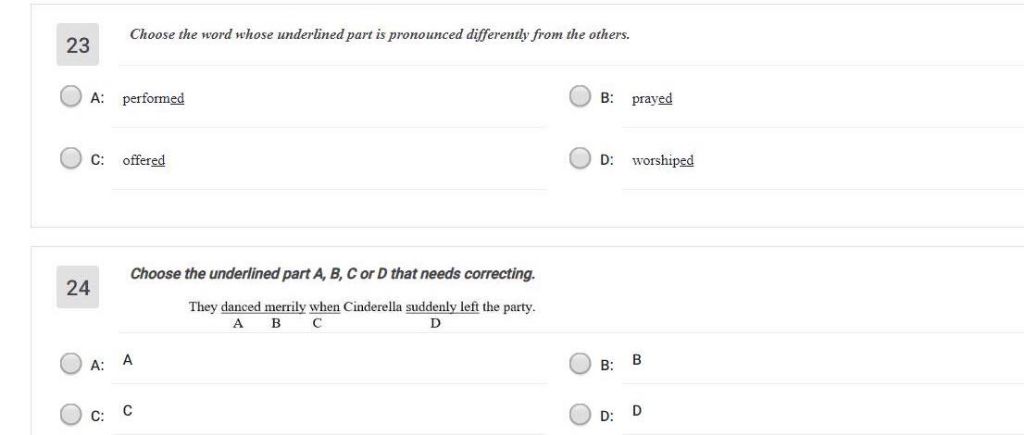This screenshot has height=435, width=1024.
Task: Click the question number 23 badge
Action: 78,46
